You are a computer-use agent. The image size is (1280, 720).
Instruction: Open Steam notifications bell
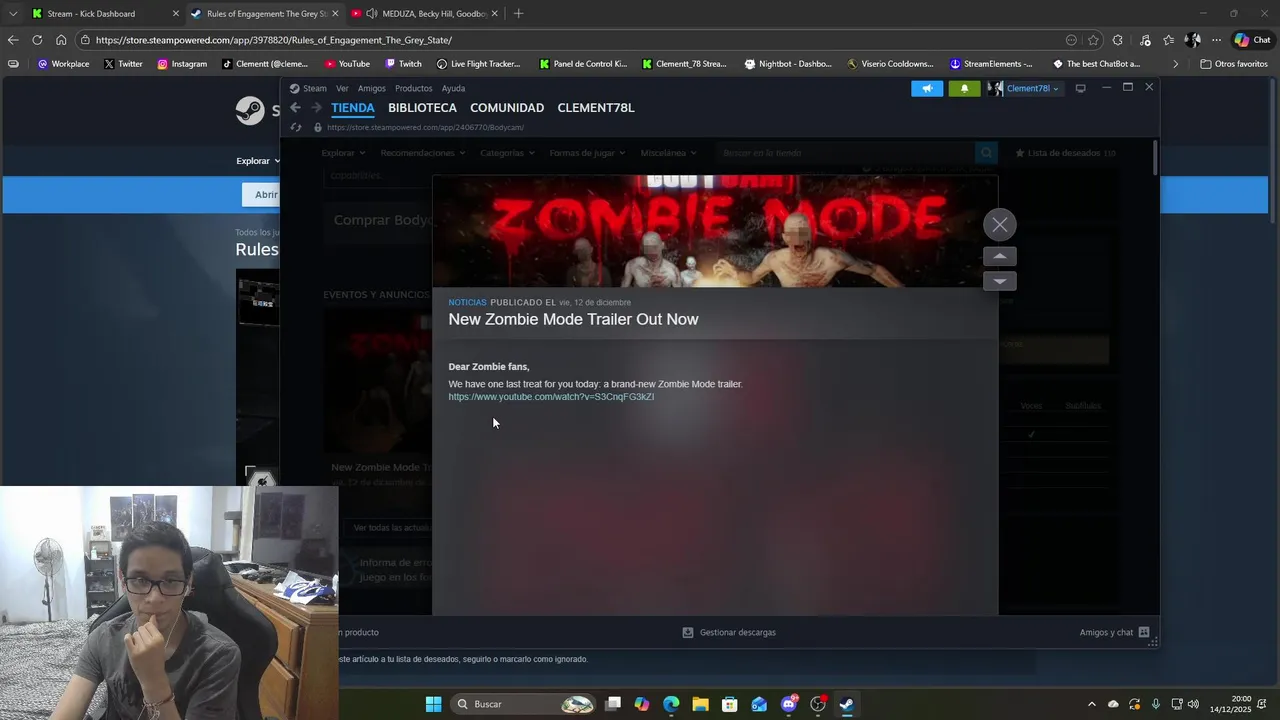(x=964, y=88)
